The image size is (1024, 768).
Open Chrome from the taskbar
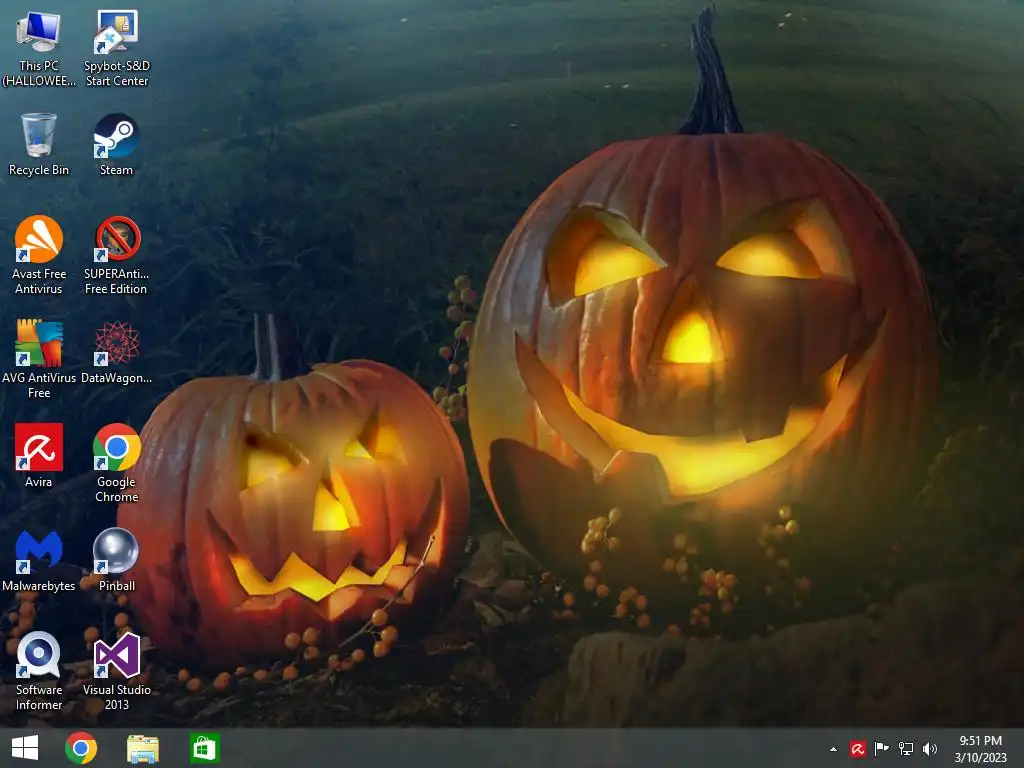pyautogui.click(x=81, y=748)
